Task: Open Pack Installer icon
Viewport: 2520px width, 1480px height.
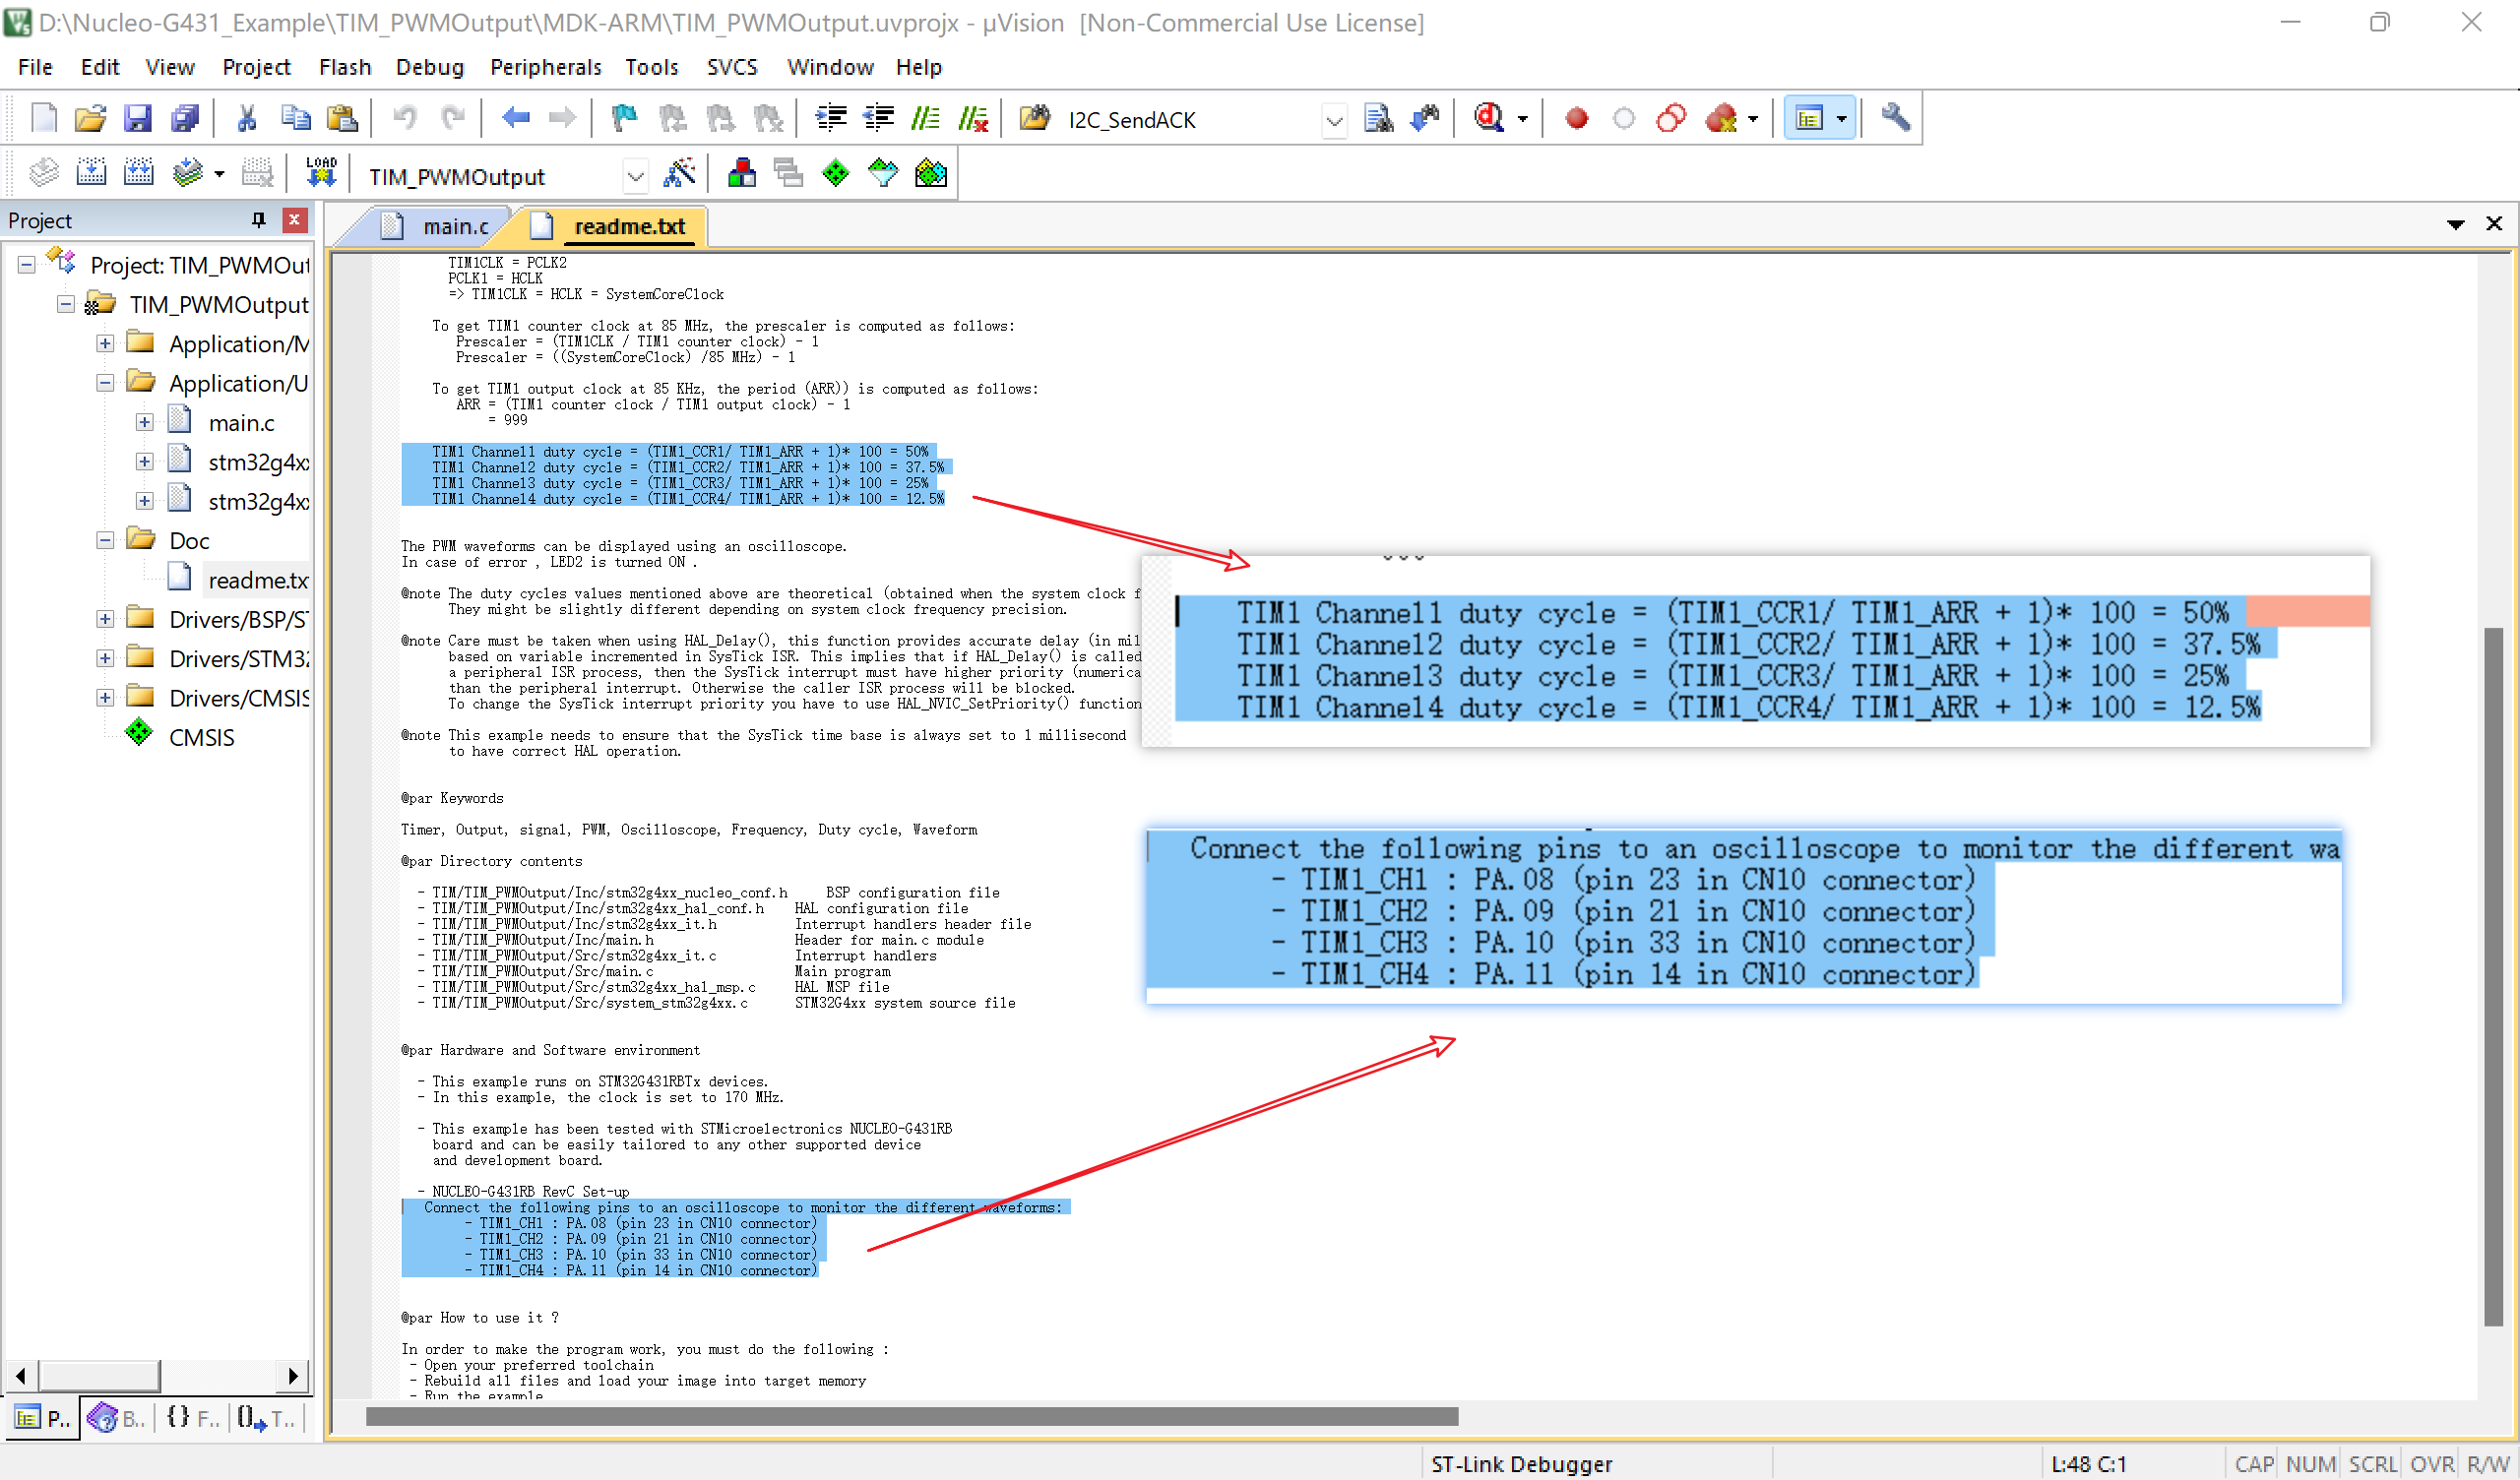Action: coord(930,174)
